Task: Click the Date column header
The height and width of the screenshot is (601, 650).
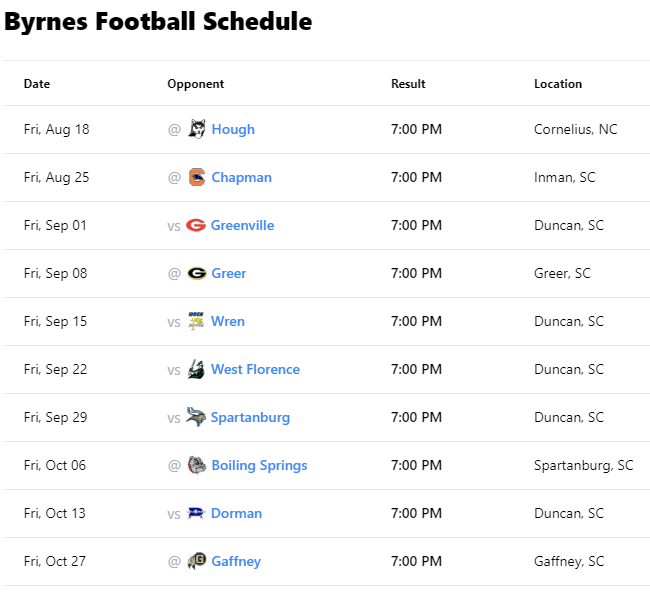Action: pos(37,84)
